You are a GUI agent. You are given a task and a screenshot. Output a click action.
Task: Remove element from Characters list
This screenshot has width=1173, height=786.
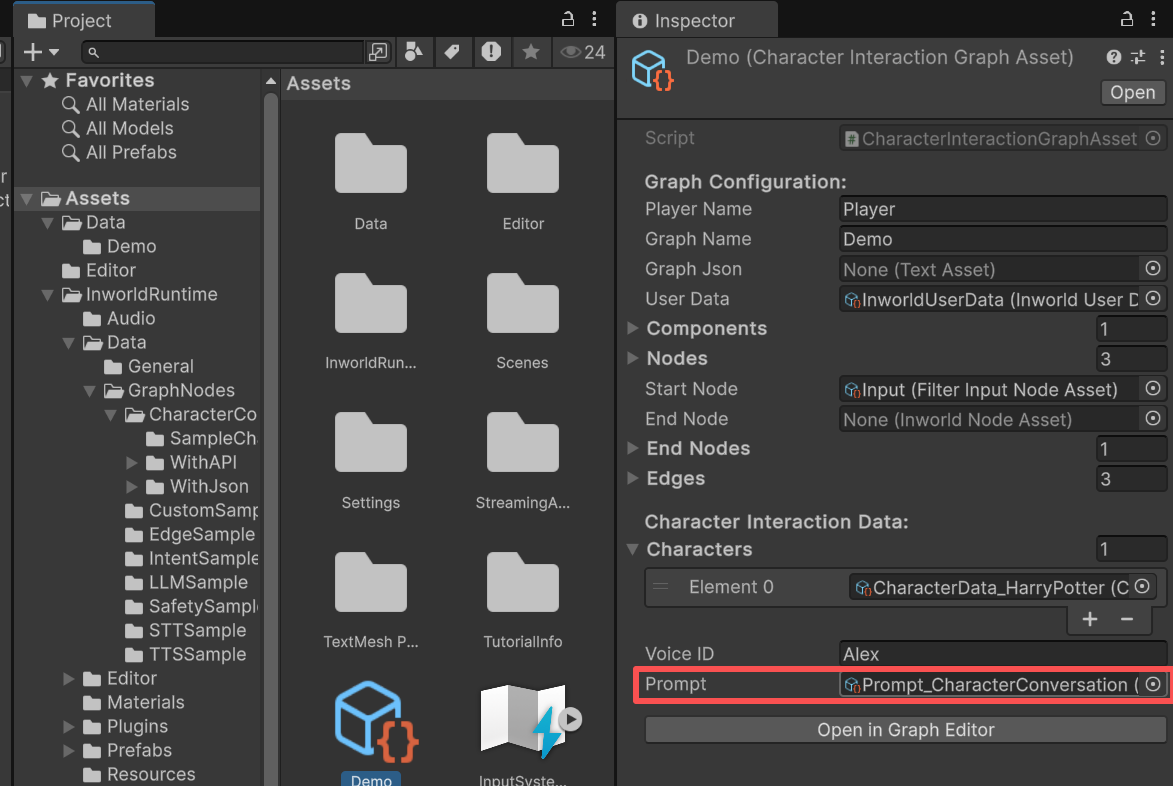click(1127, 619)
